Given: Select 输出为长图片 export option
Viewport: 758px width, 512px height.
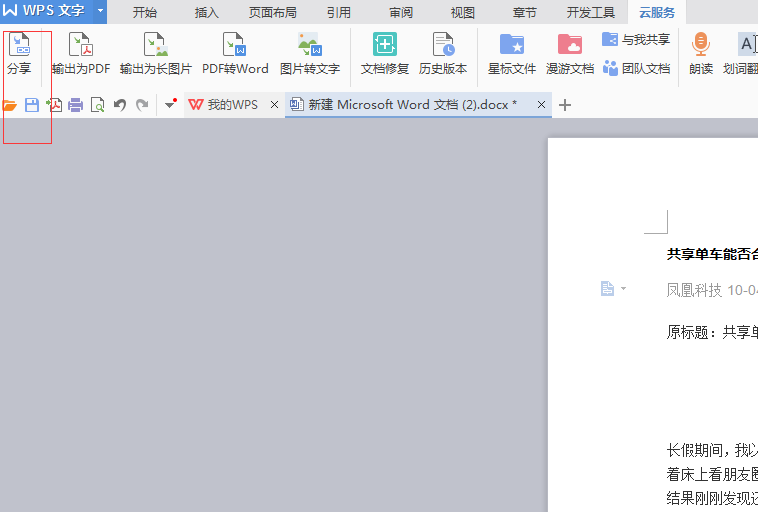Looking at the screenshot, I should [155, 53].
